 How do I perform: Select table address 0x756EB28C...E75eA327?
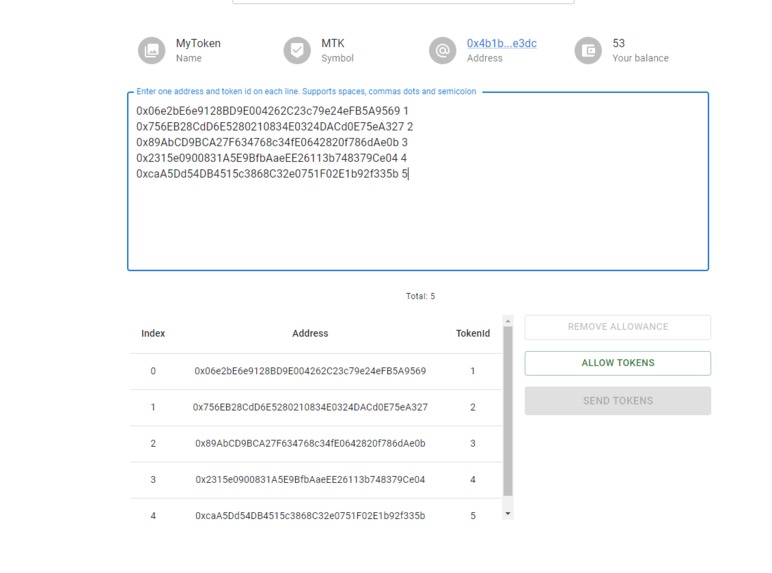point(310,407)
